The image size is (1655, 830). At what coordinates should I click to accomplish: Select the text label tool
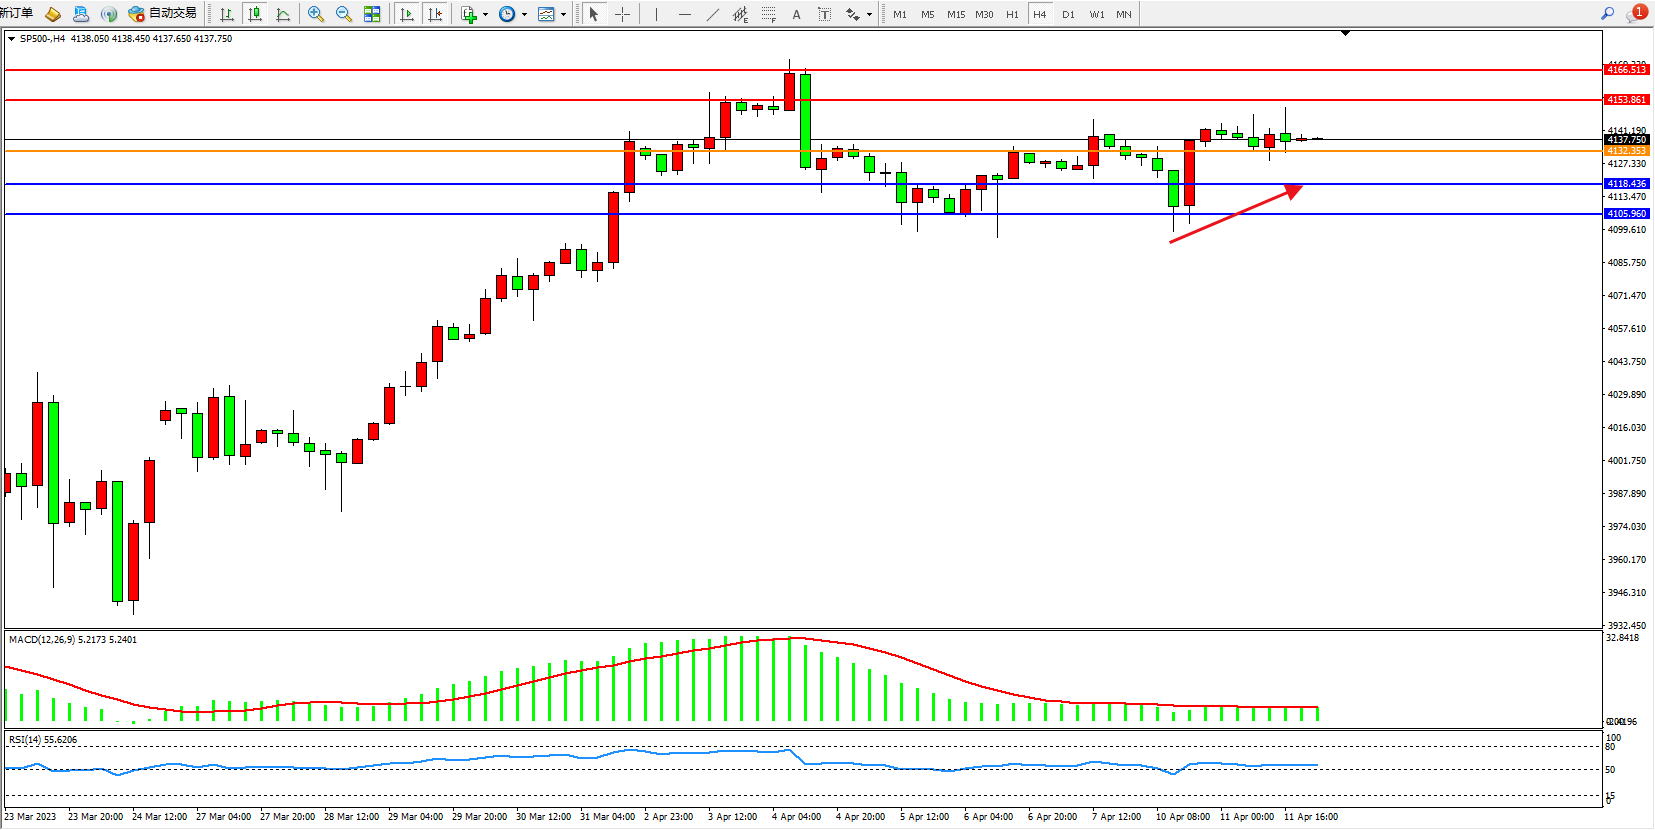point(796,14)
